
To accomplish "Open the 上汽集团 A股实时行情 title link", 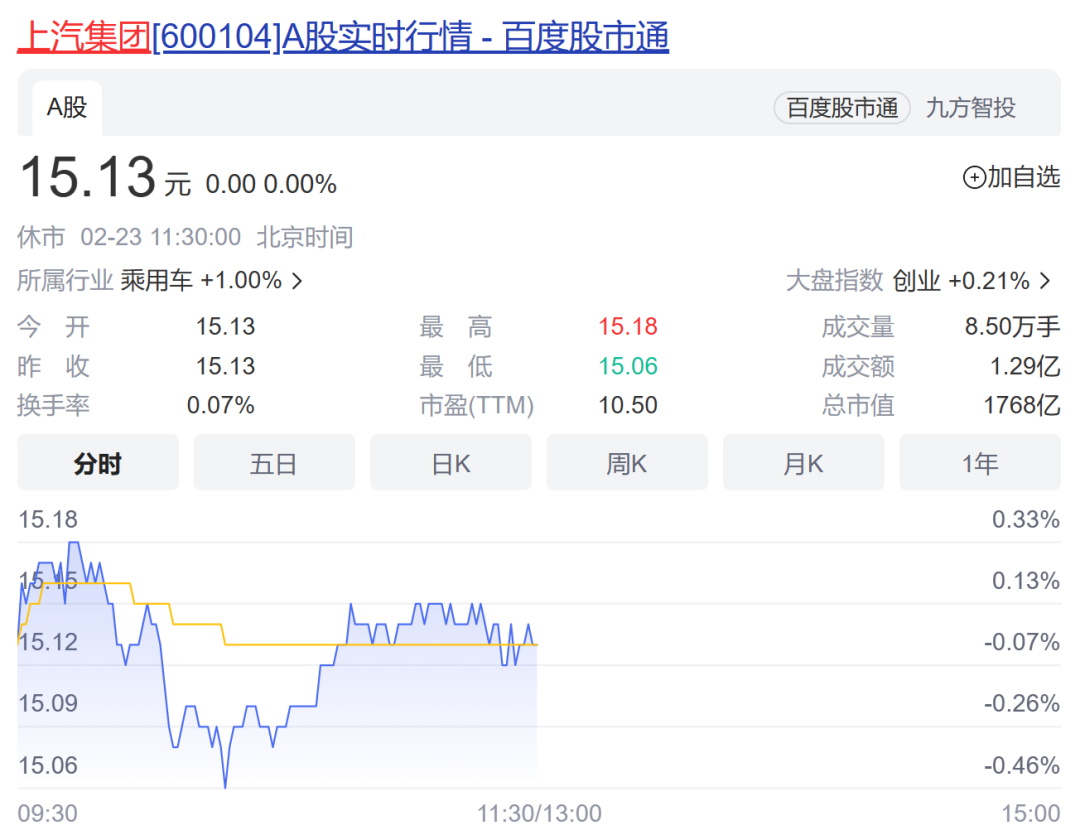I will [343, 37].
